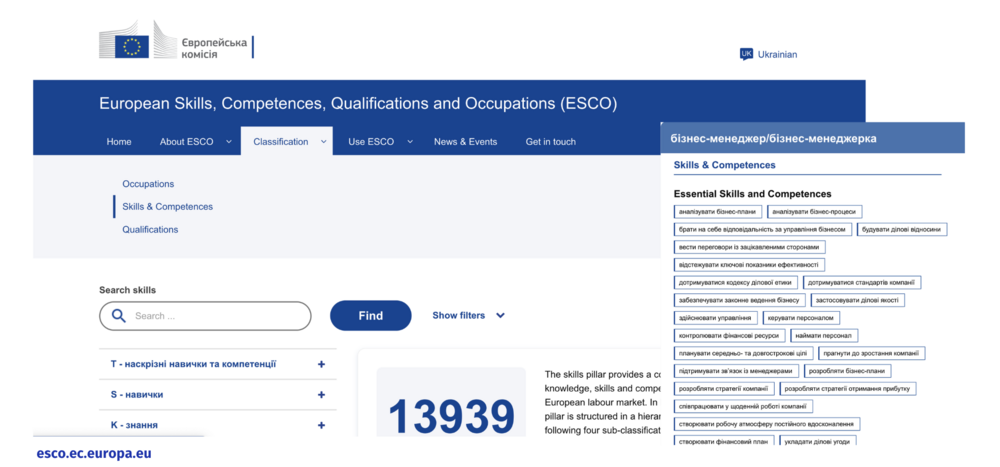Expand S - навички plus icon

pos(321,395)
